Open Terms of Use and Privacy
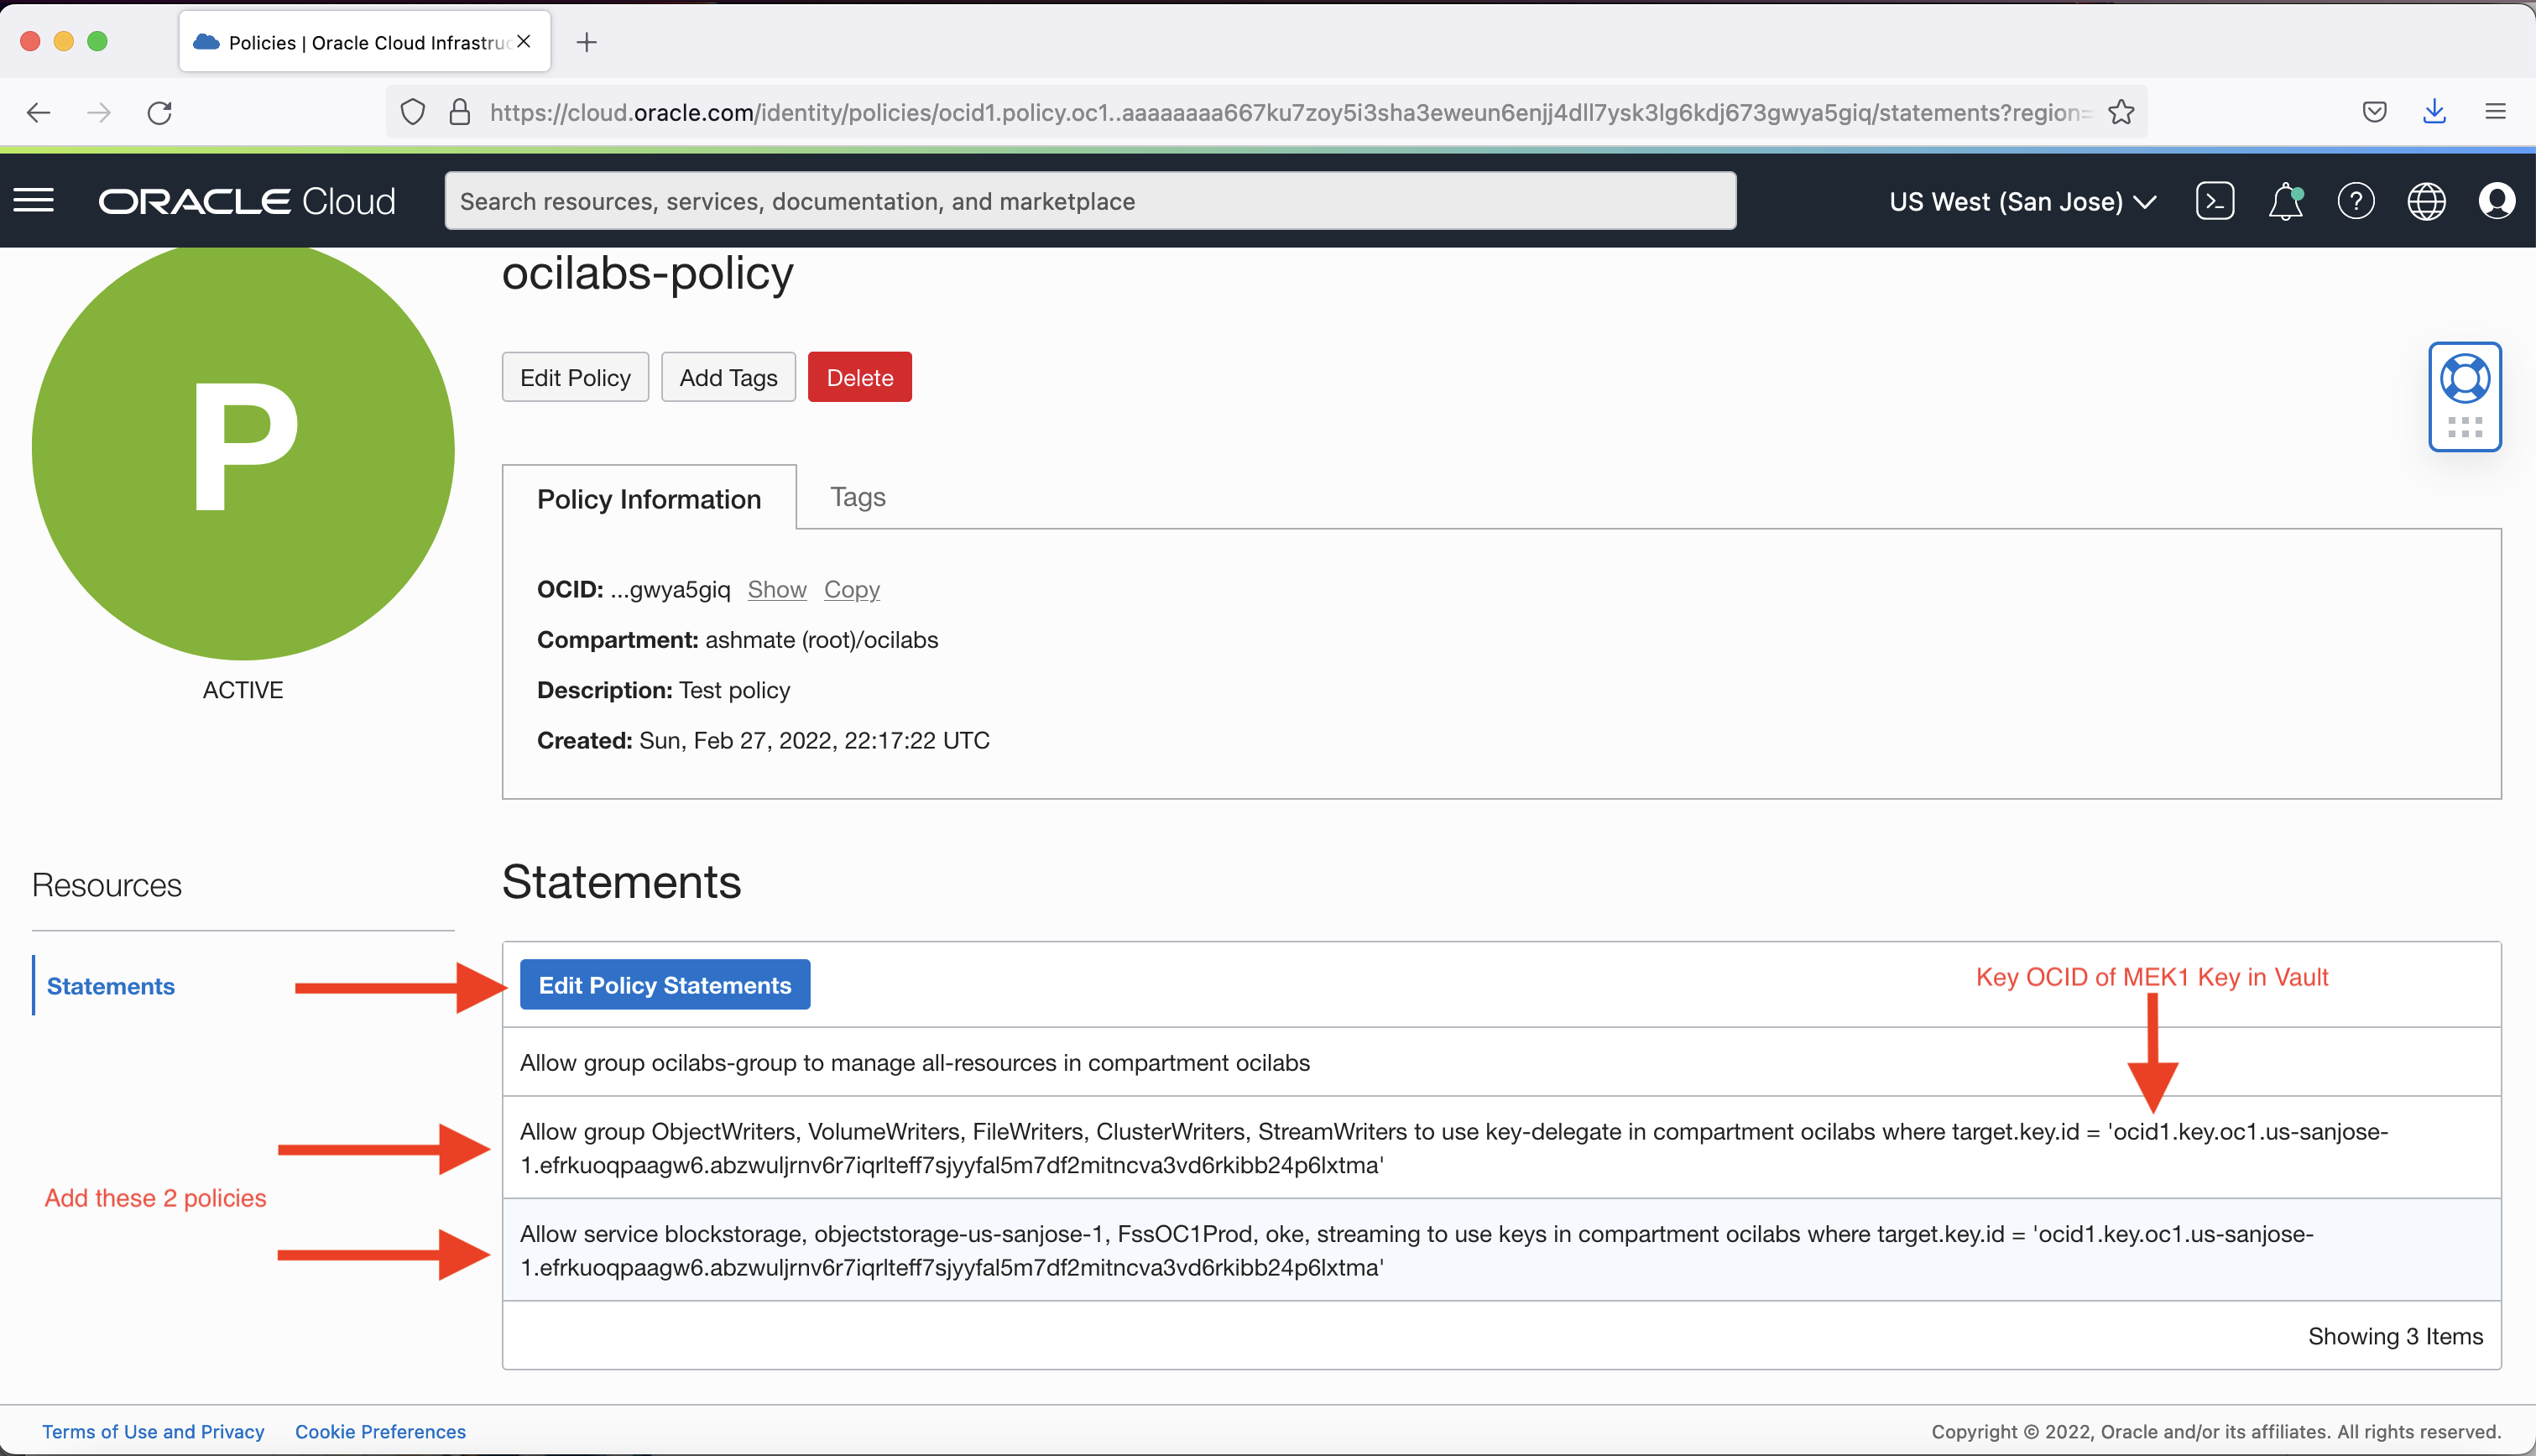The image size is (2536, 1456). [153, 1431]
